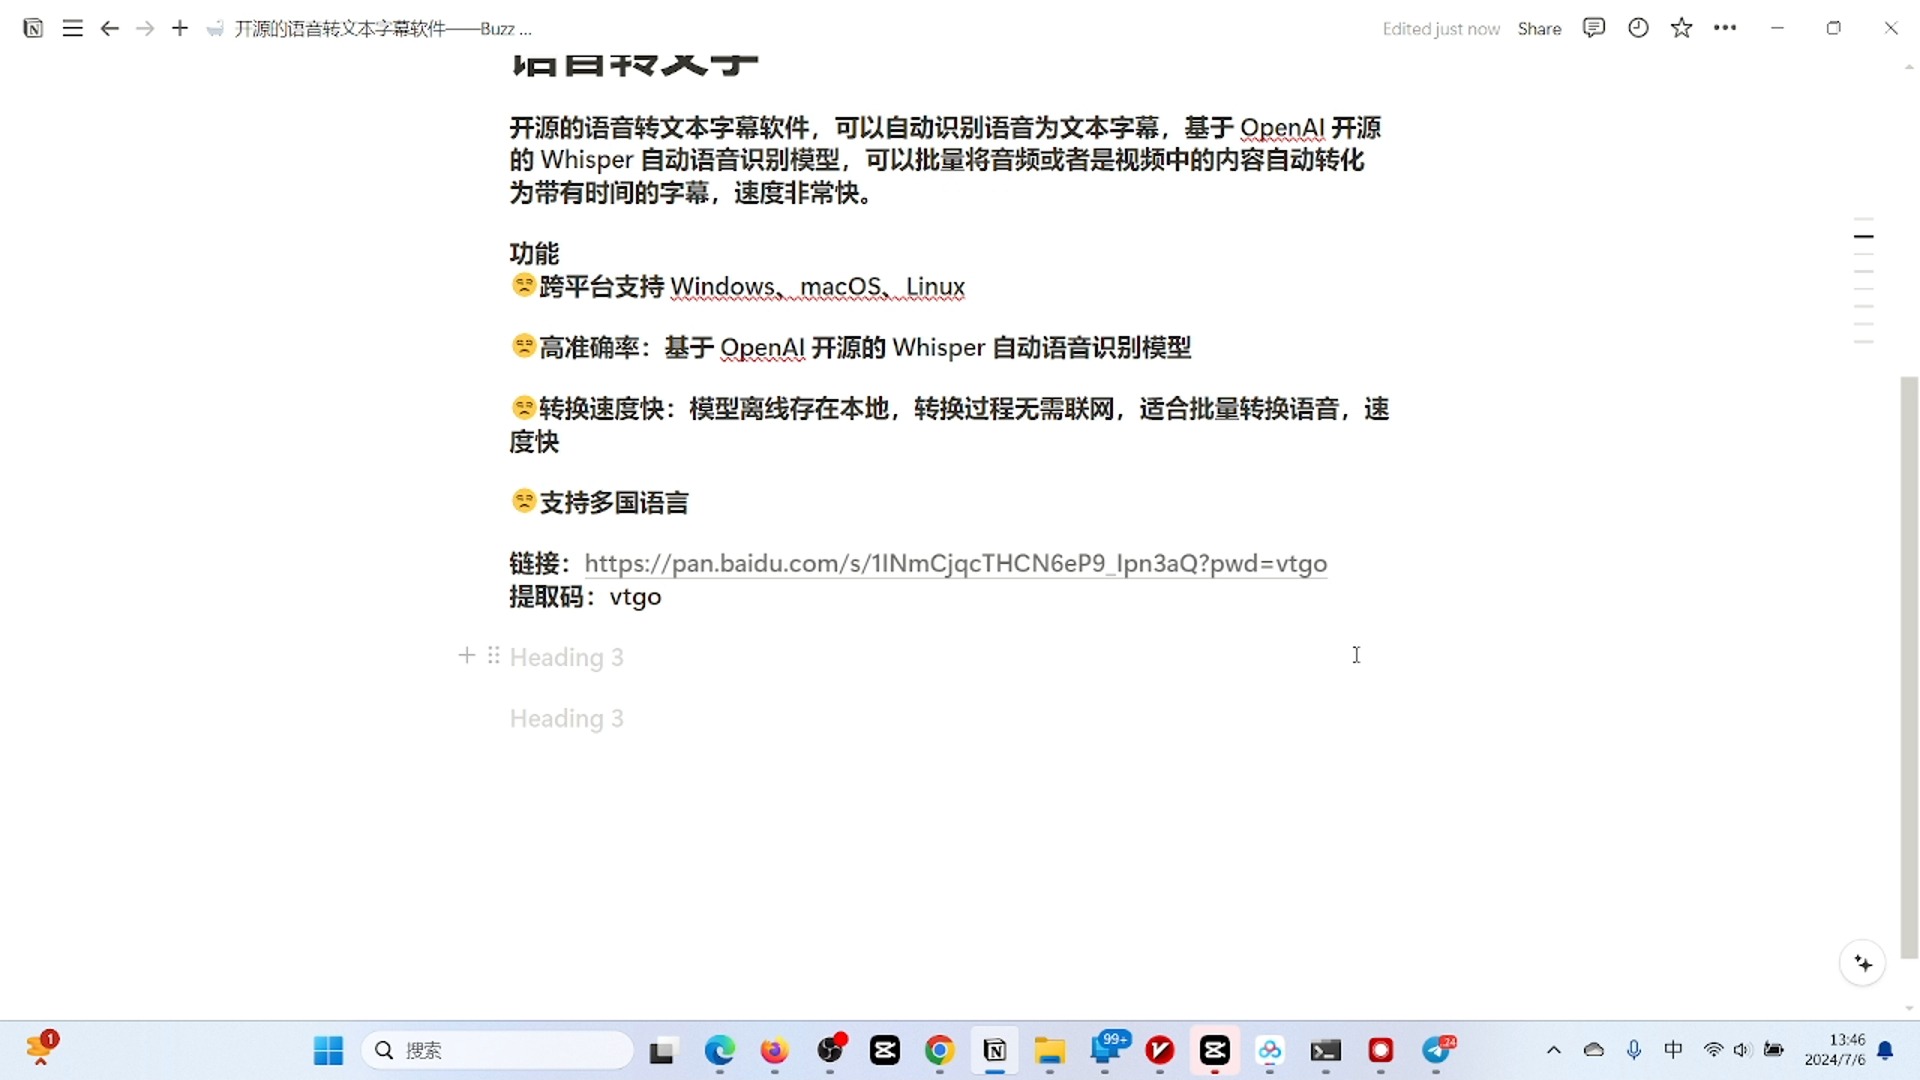Open Google Chrome from taskbar
1920x1080 pixels.
[939, 1050]
